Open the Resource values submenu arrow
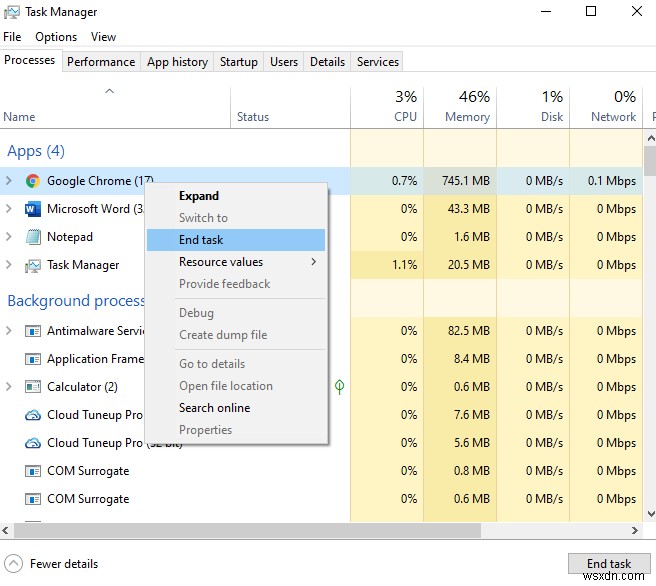The image size is (656, 586). [313, 262]
